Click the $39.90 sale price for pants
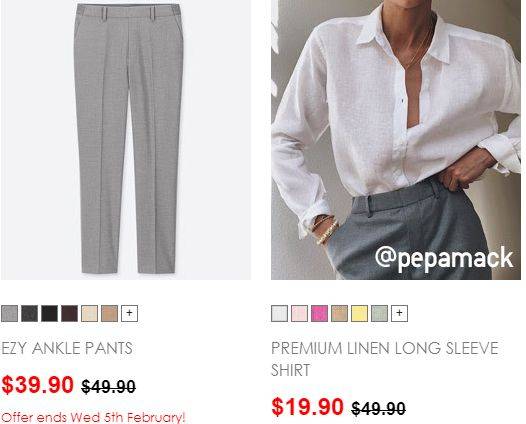This screenshot has width=526, height=424. (x=37, y=385)
